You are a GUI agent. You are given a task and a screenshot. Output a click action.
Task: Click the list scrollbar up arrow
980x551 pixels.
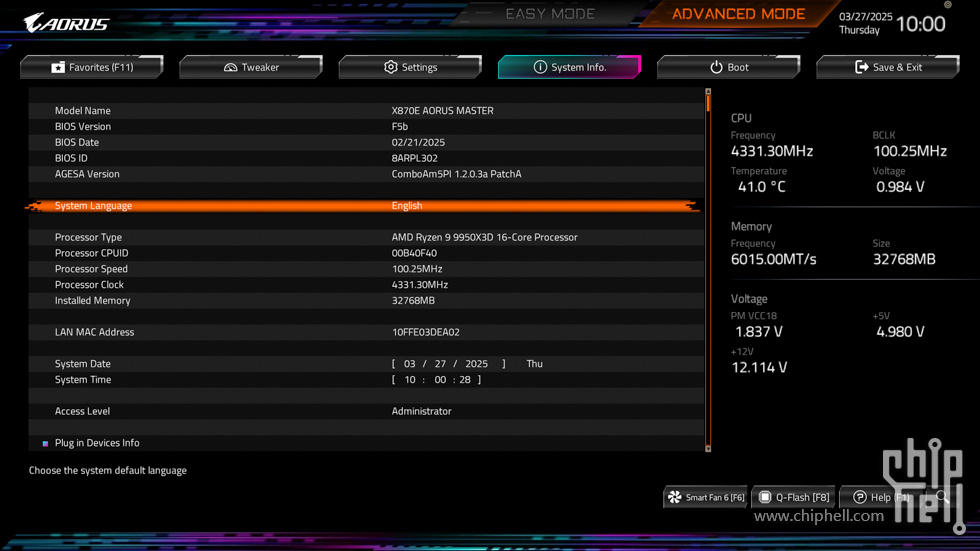coord(708,91)
